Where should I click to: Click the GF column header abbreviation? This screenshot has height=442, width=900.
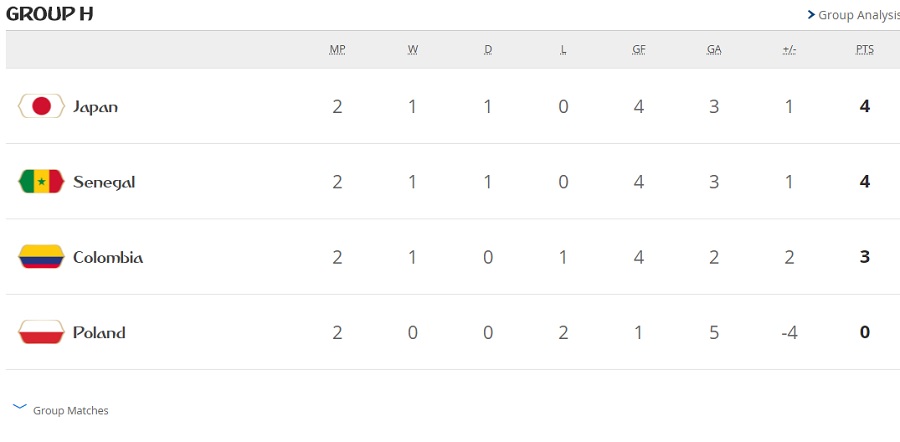click(638, 50)
